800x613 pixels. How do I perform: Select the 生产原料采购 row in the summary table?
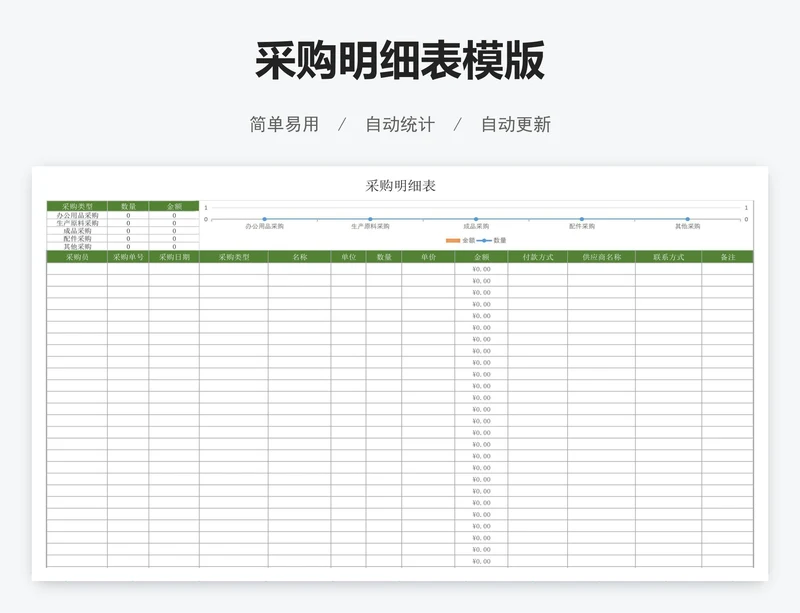point(122,223)
